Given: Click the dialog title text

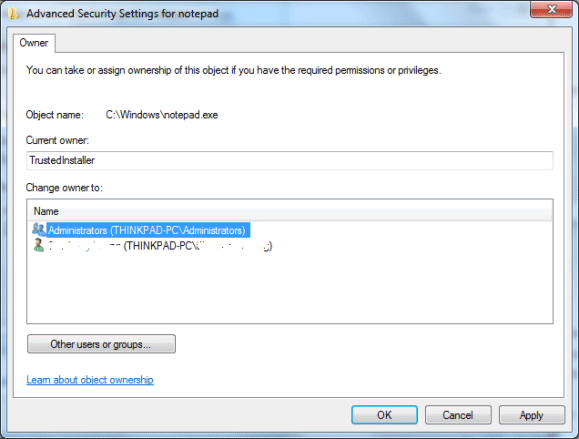Looking at the screenshot, I should pos(123,14).
